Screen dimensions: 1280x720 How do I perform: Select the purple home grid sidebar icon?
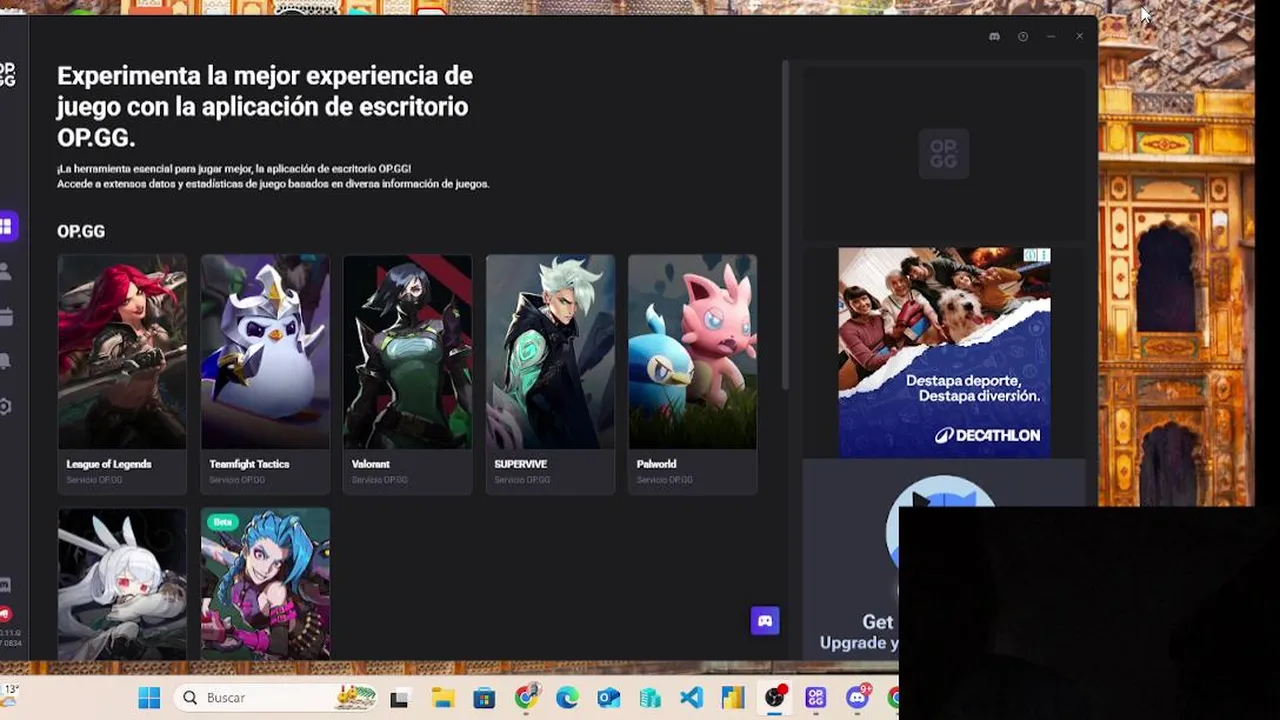pos(6,226)
